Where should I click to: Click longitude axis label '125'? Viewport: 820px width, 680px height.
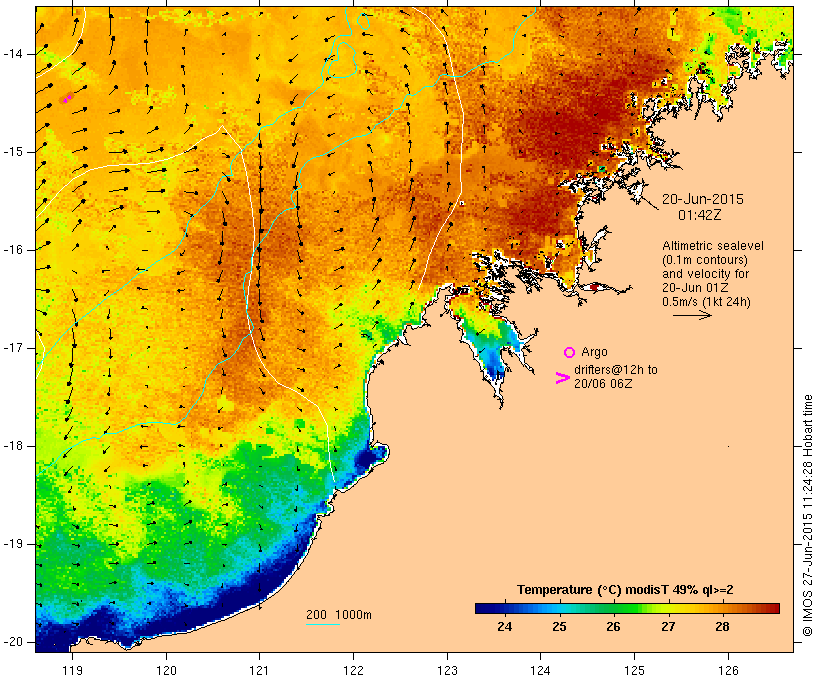point(634,670)
